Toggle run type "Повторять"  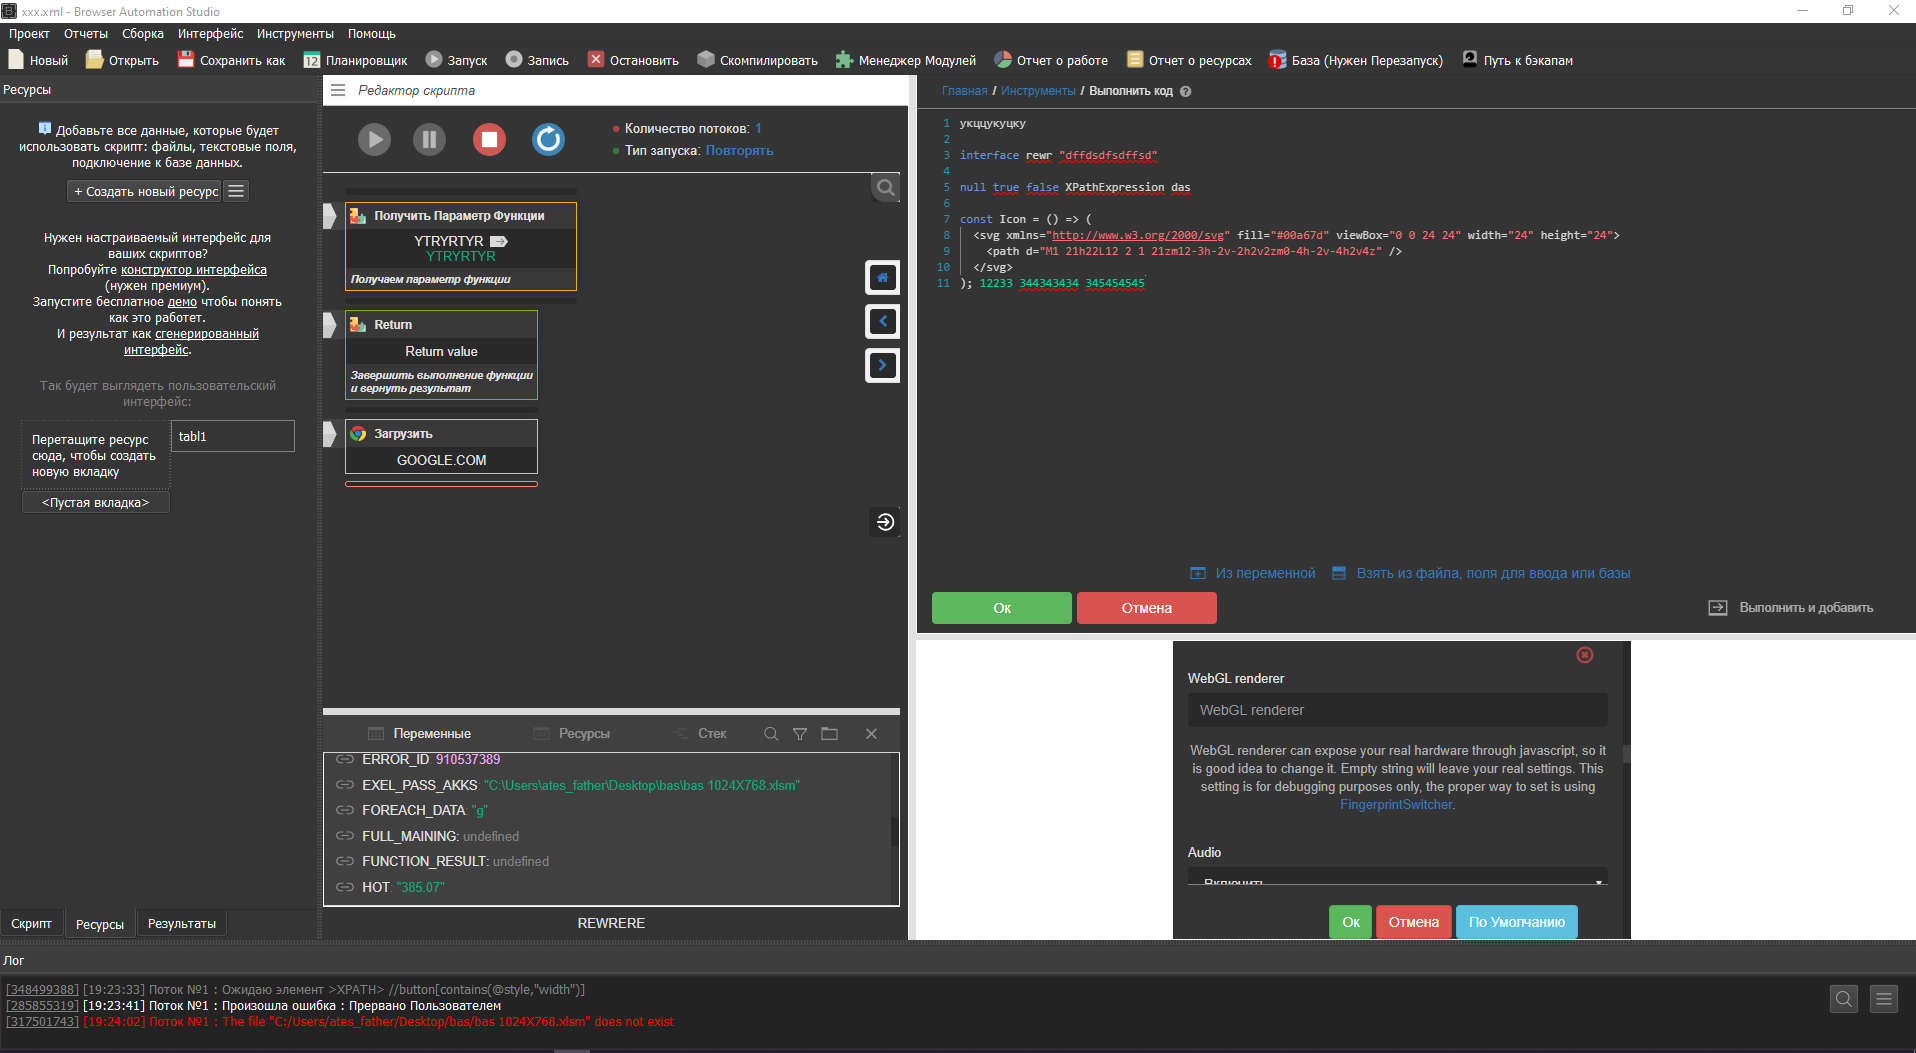[739, 151]
